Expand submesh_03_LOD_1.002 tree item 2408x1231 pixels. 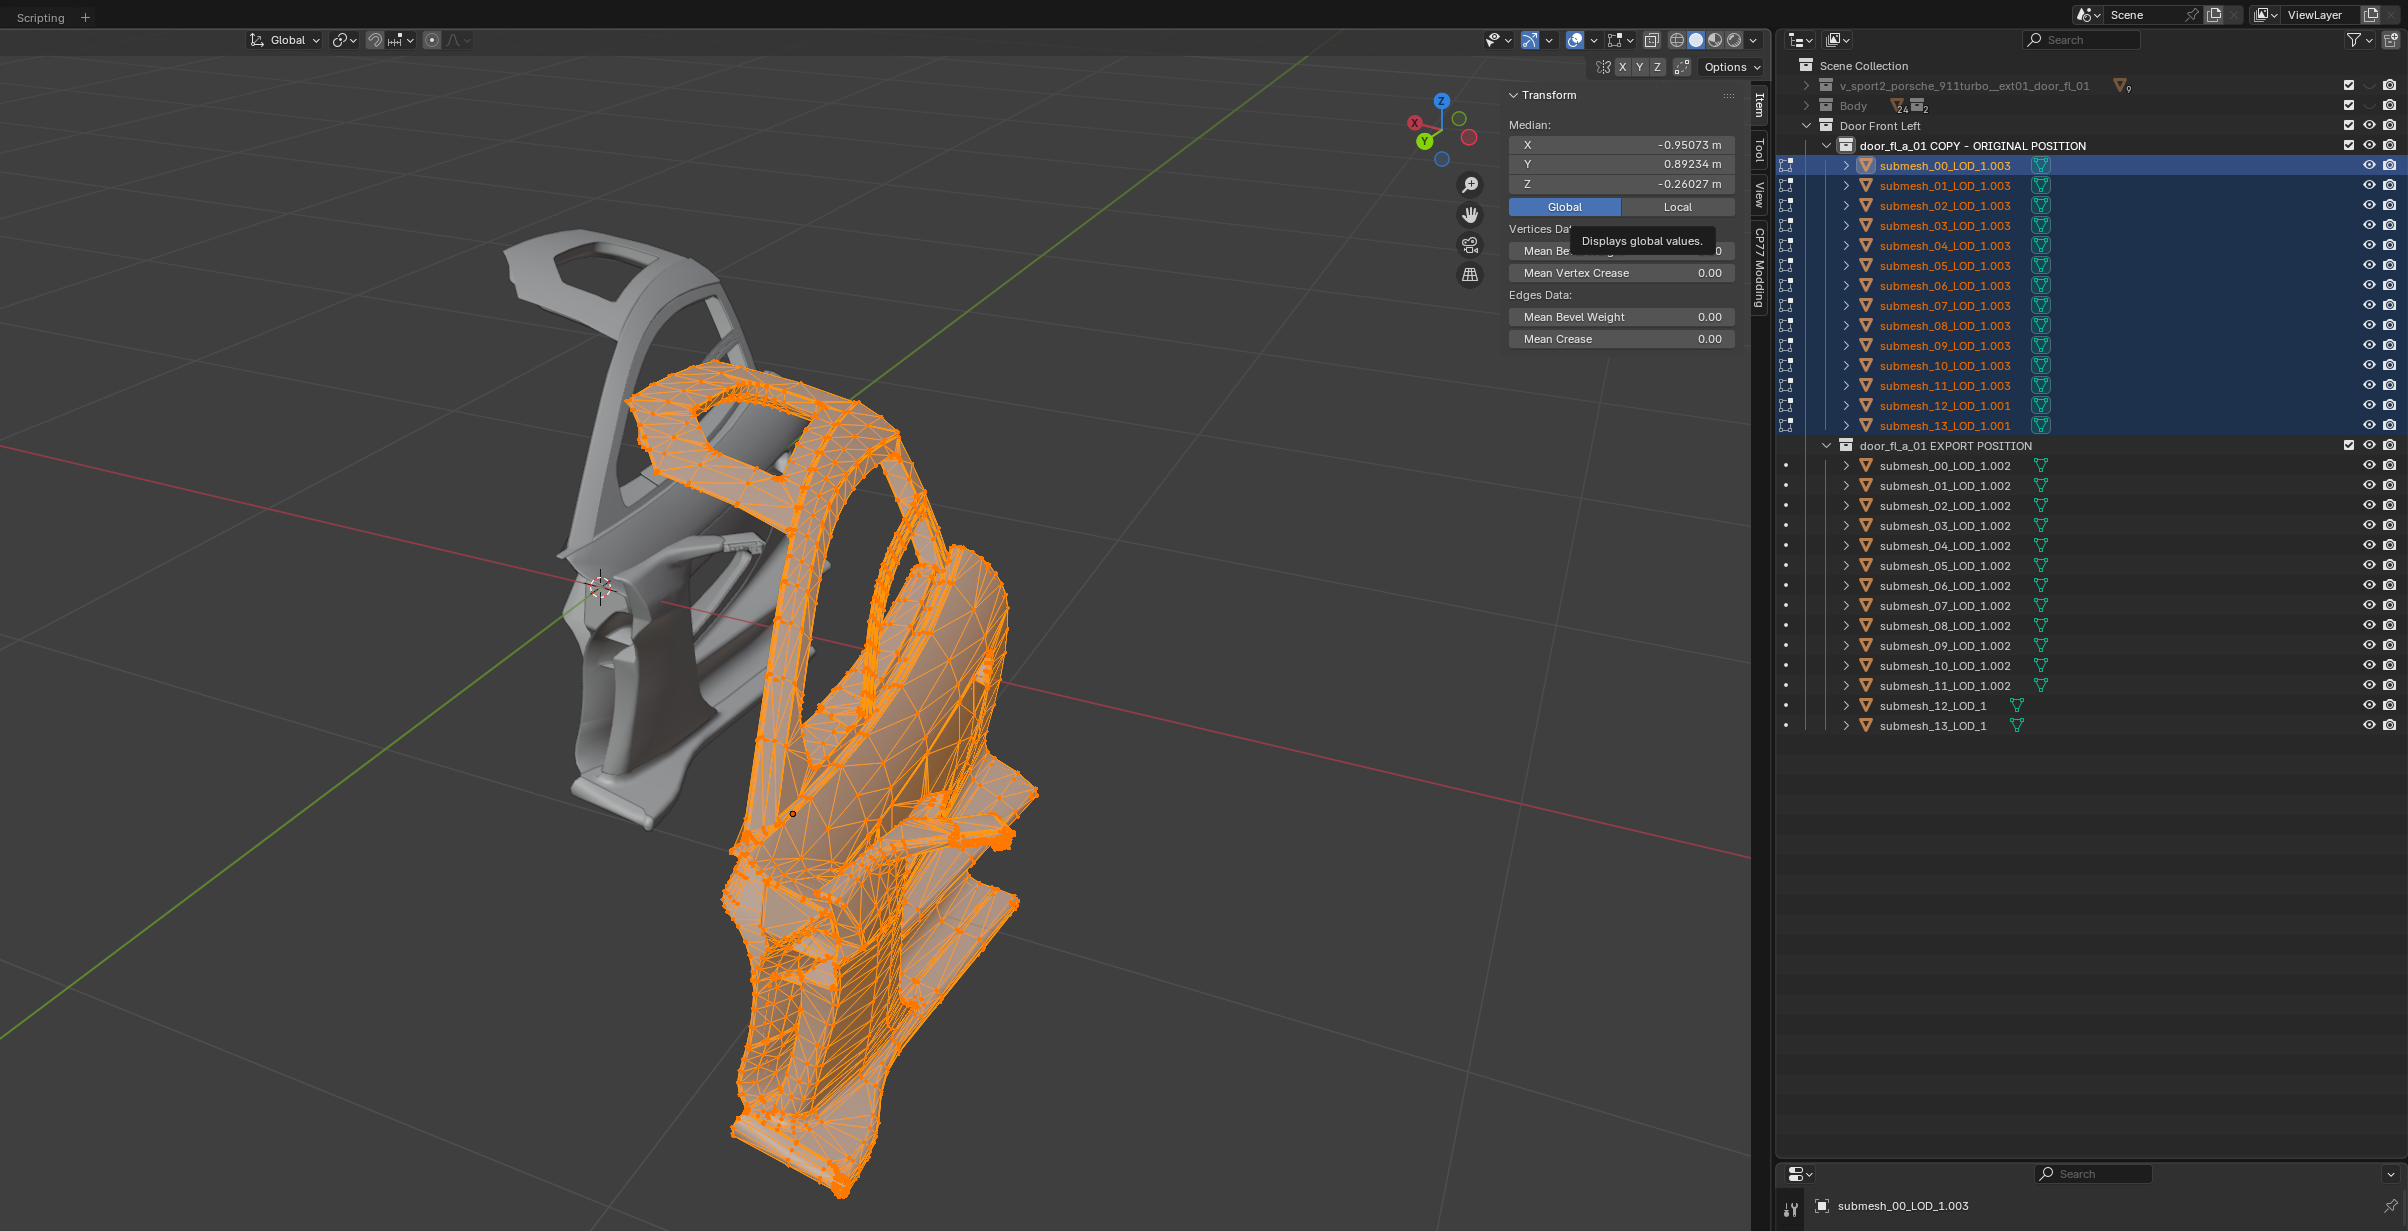click(1846, 525)
